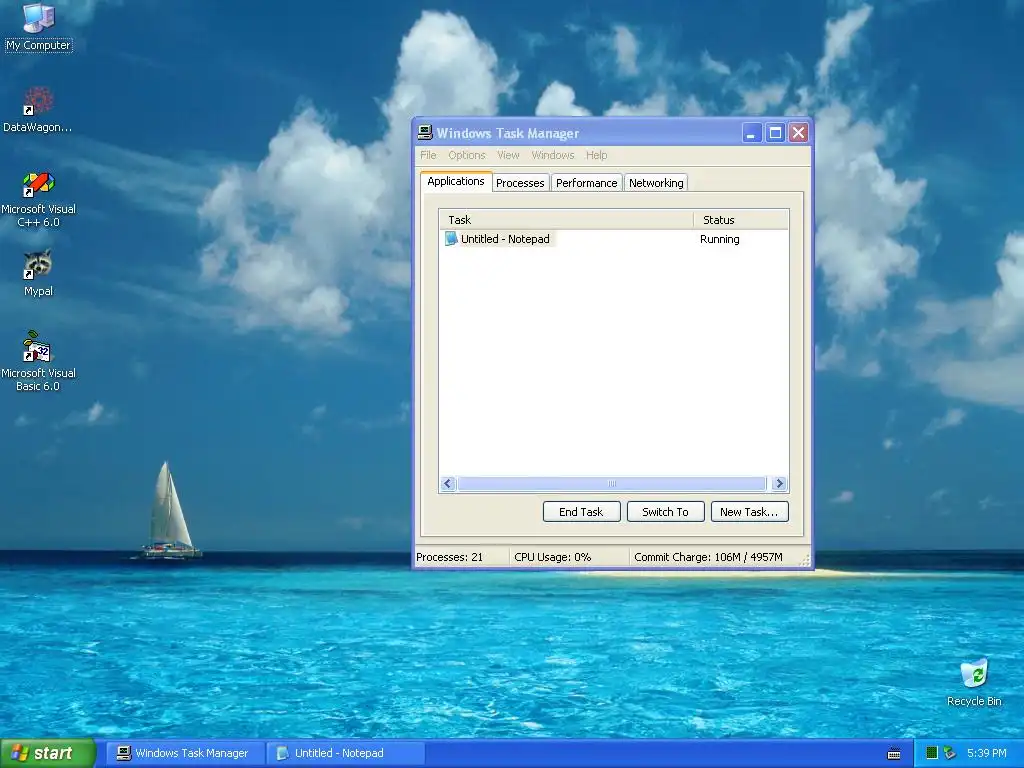Open the File menu in Task Manager

click(x=428, y=155)
